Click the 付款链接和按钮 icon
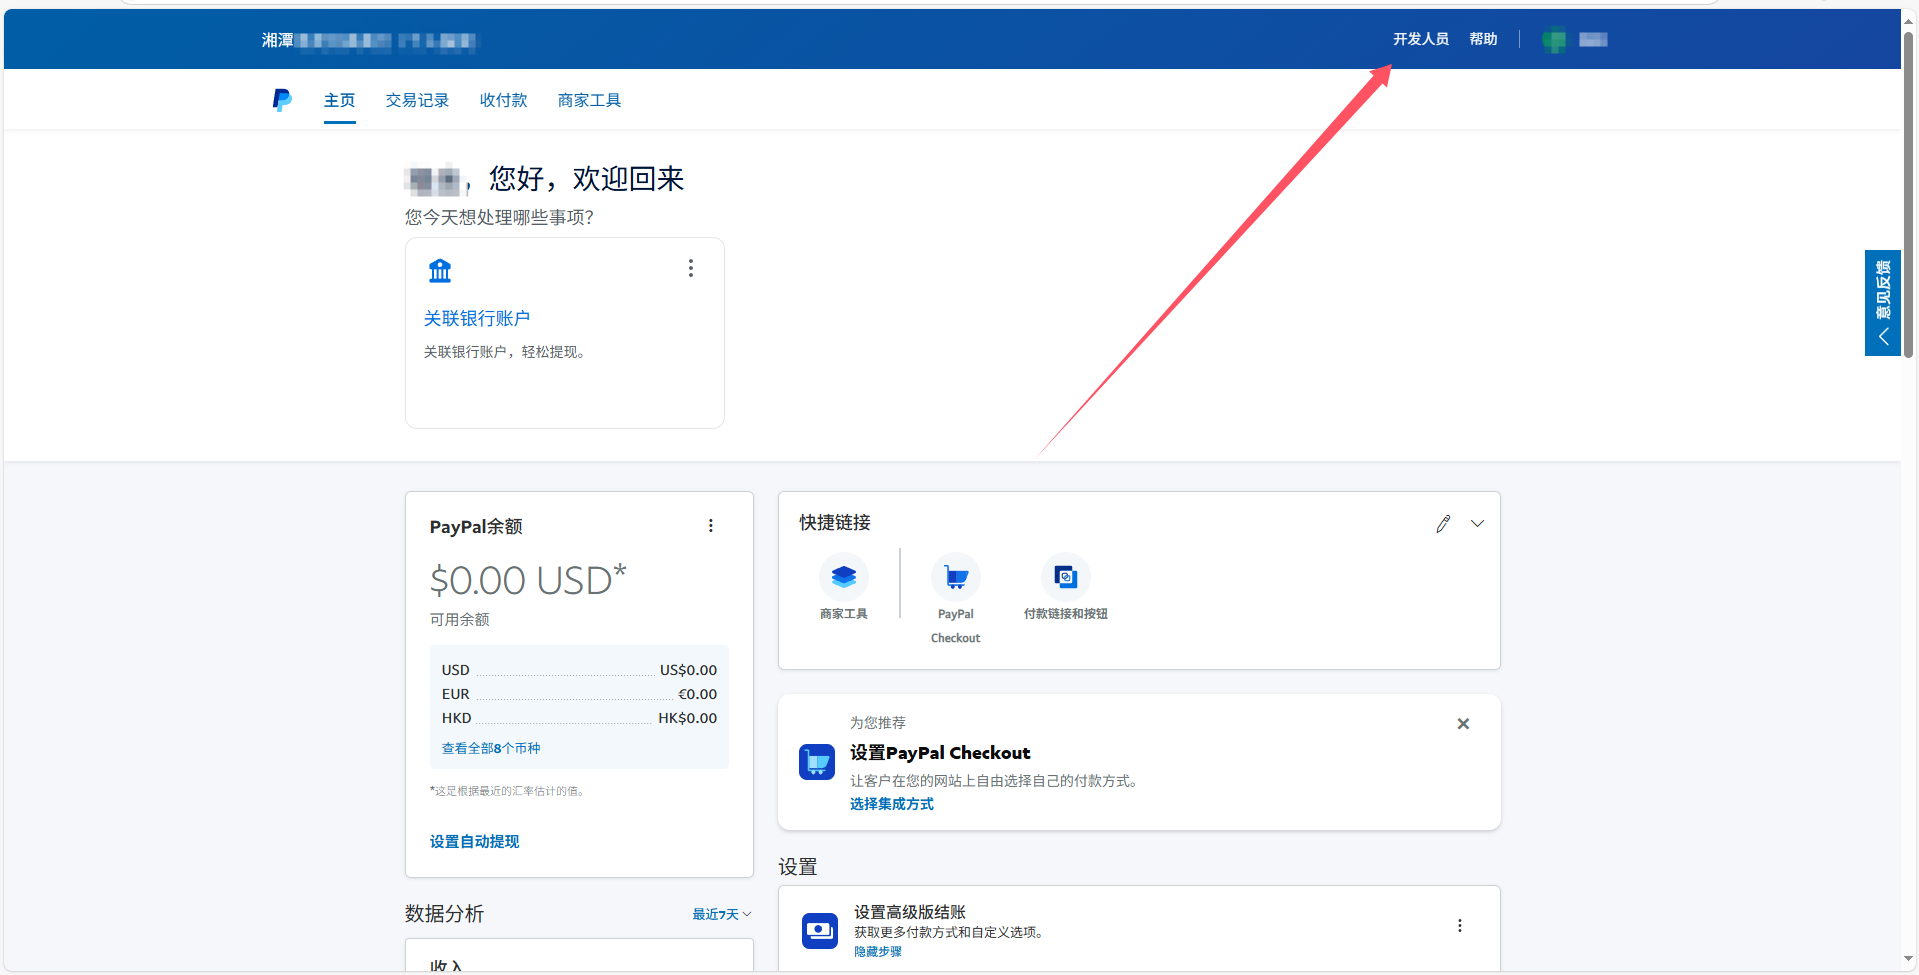Image resolution: width=1919 pixels, height=975 pixels. click(x=1065, y=577)
